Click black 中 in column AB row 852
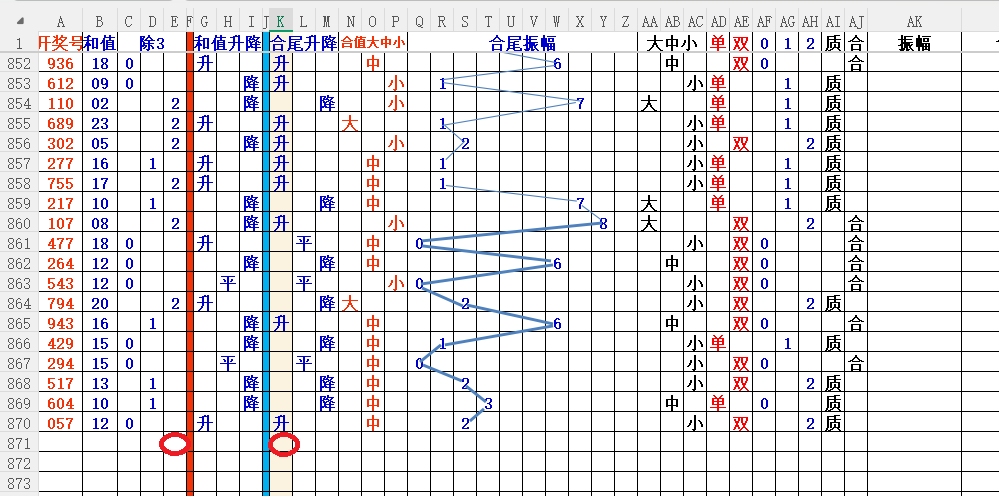 pos(672,64)
